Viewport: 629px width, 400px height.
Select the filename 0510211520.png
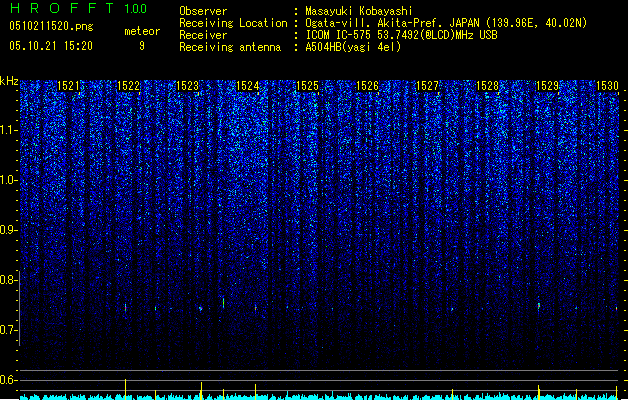pyautogui.click(x=51, y=26)
